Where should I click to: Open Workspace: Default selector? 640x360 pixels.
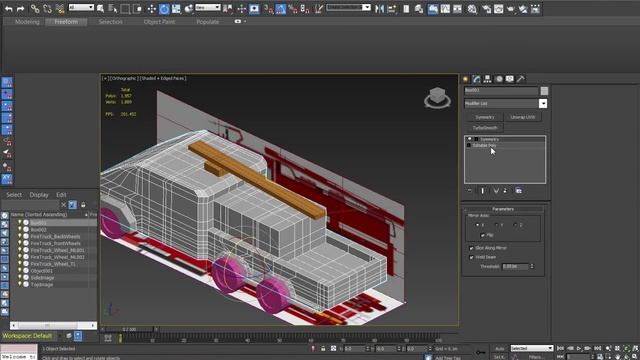click(x=28, y=336)
